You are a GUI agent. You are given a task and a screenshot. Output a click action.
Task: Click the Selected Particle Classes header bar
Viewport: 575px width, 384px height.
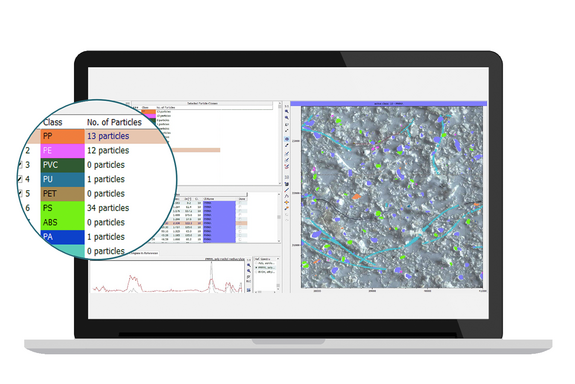click(x=202, y=103)
